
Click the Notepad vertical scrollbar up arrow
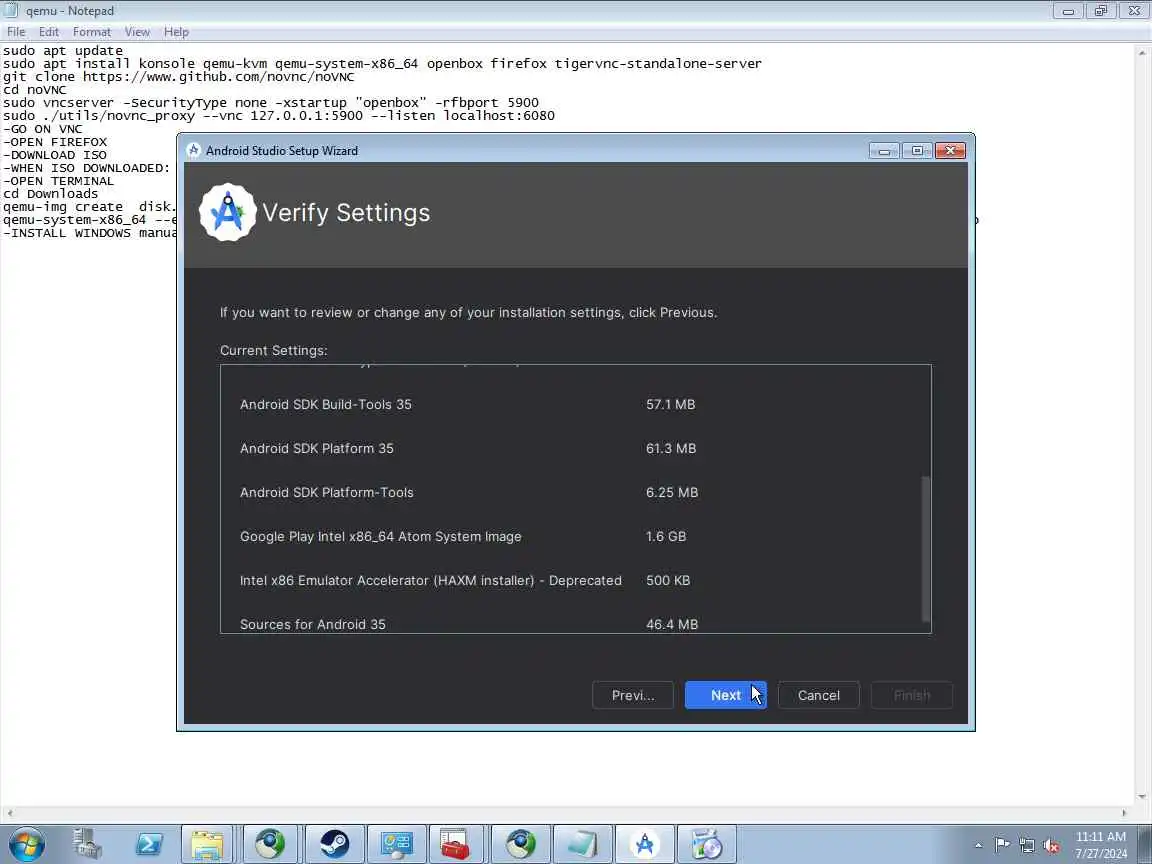point(1142,53)
